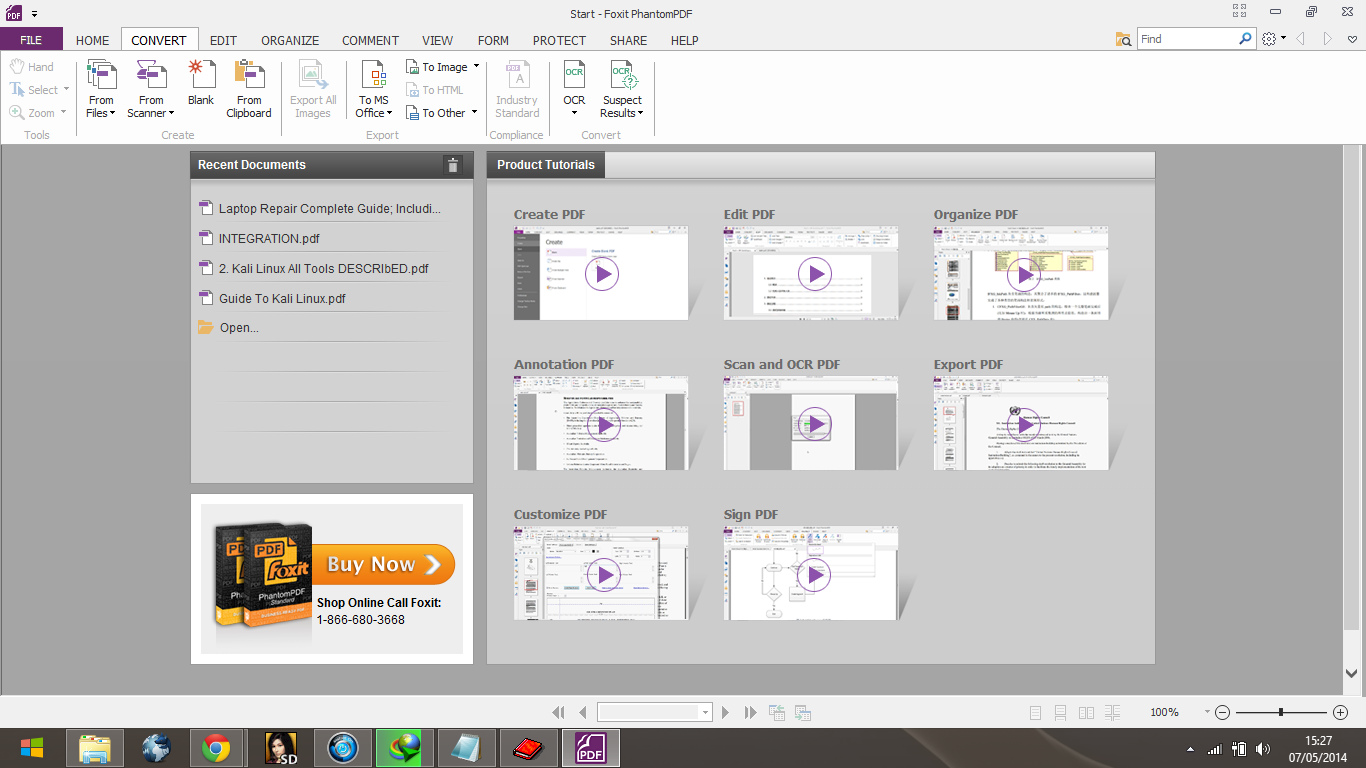Switch to the ORGANIZE tab
This screenshot has width=1366, height=768.
290,40
